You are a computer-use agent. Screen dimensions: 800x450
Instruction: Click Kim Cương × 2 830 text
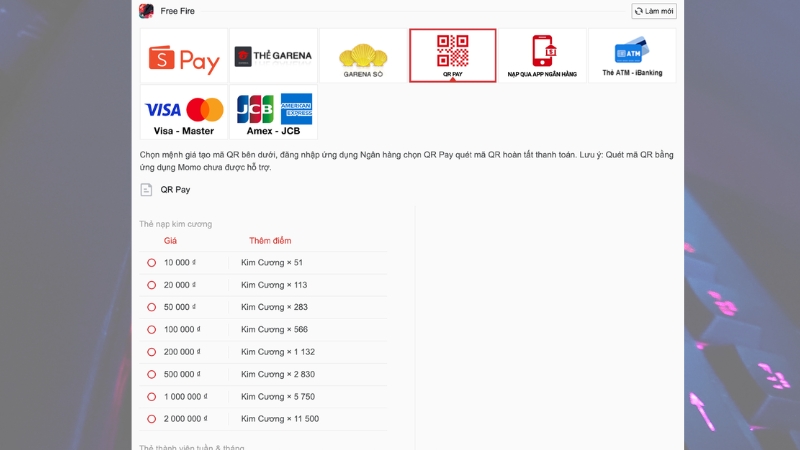coord(278,374)
